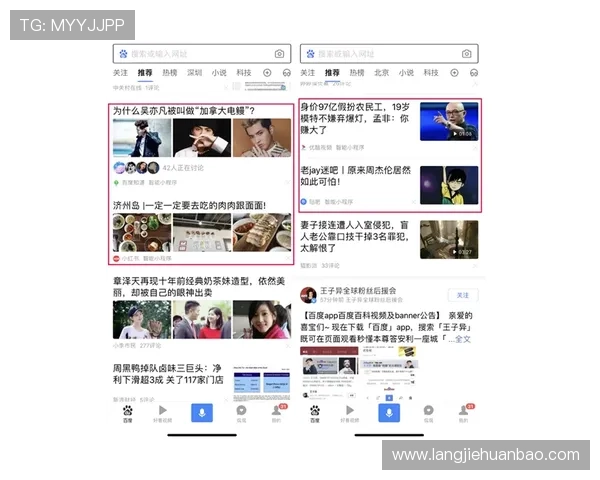This screenshot has width=600, height=480.
Task: Open article 济州岛一定要去吃的肉肉银面面
Action: point(189,206)
